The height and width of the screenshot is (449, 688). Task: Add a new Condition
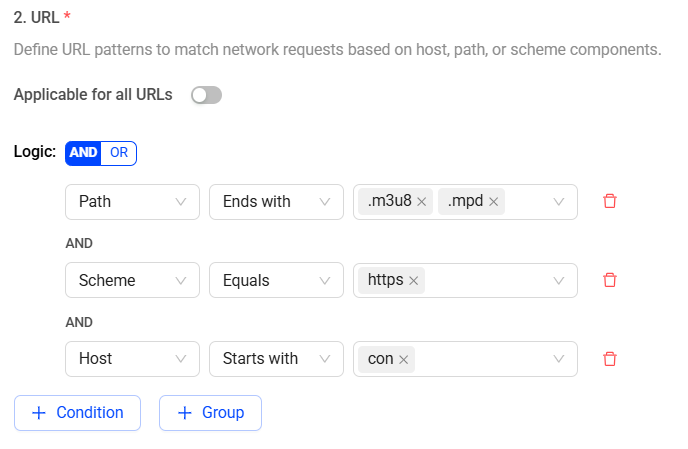point(77,413)
